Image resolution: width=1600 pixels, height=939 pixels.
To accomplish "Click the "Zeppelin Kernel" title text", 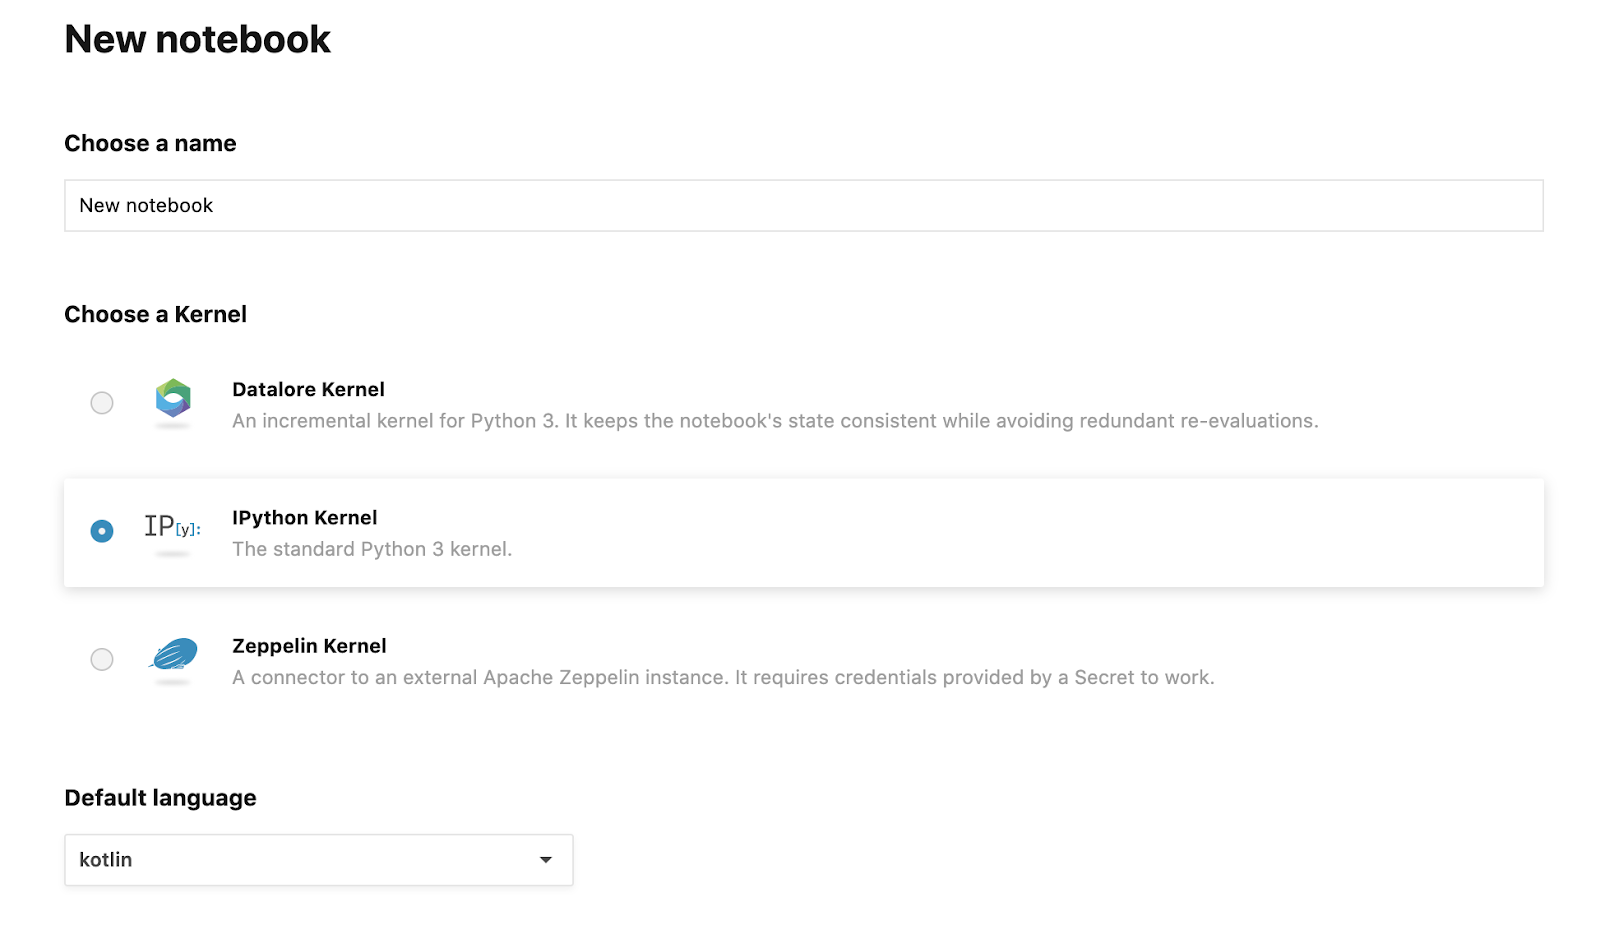I will (309, 646).
